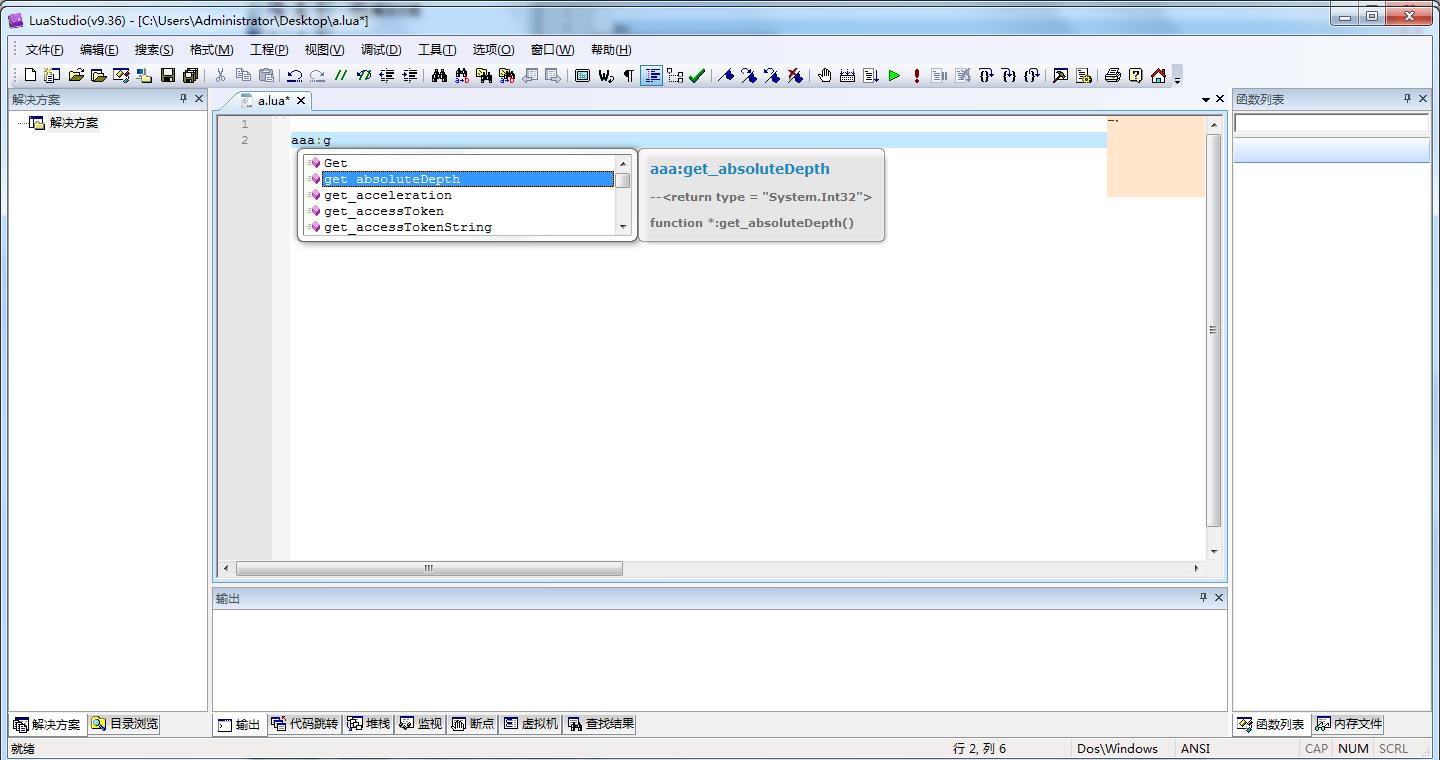Switch to the 断点 tab
Viewport: 1440px width, 760px height.
tap(473, 724)
